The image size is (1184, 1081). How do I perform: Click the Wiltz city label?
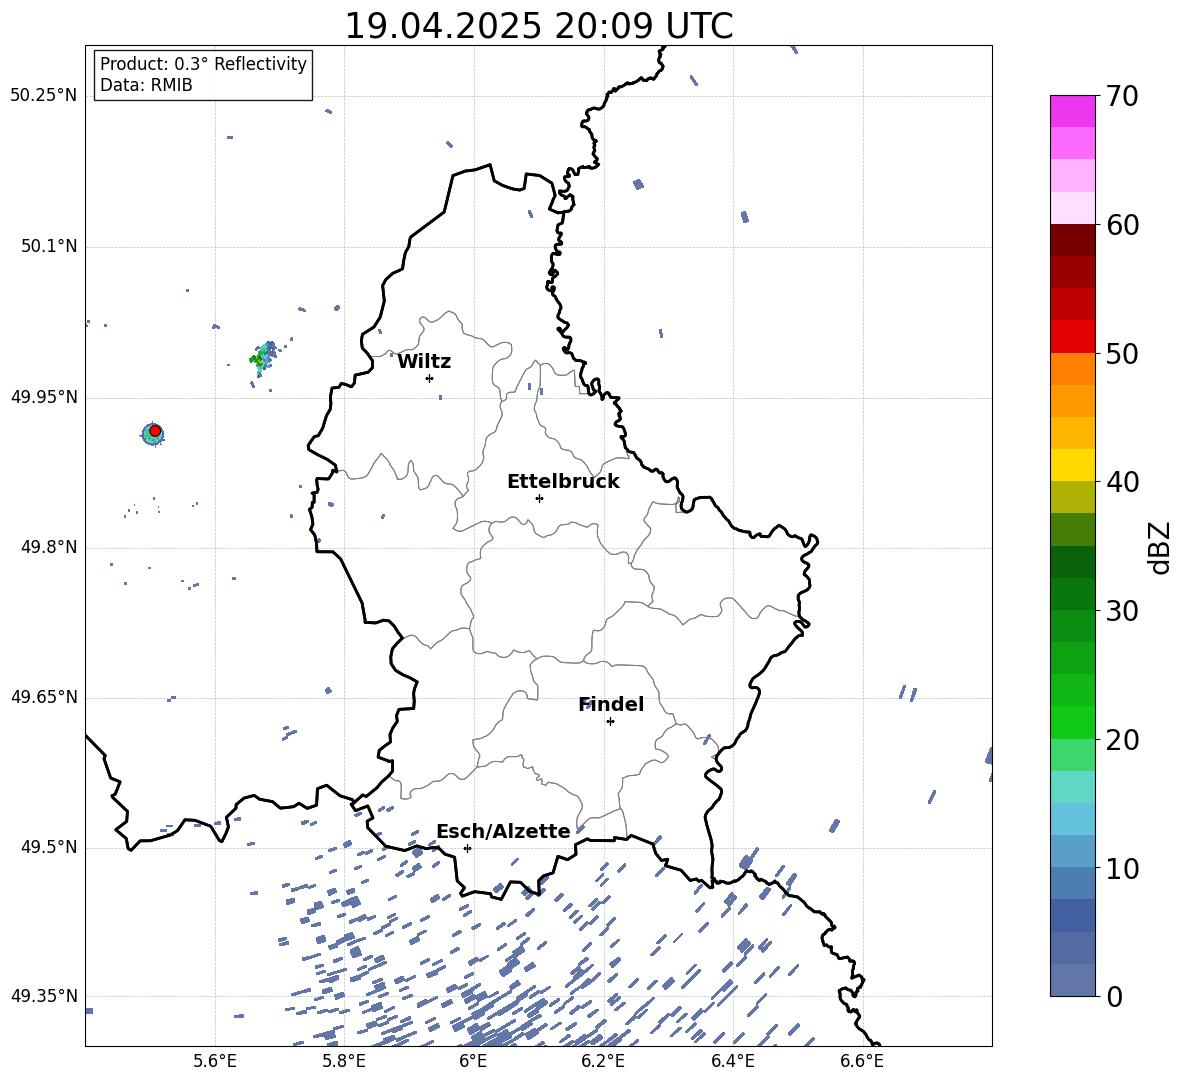point(424,362)
